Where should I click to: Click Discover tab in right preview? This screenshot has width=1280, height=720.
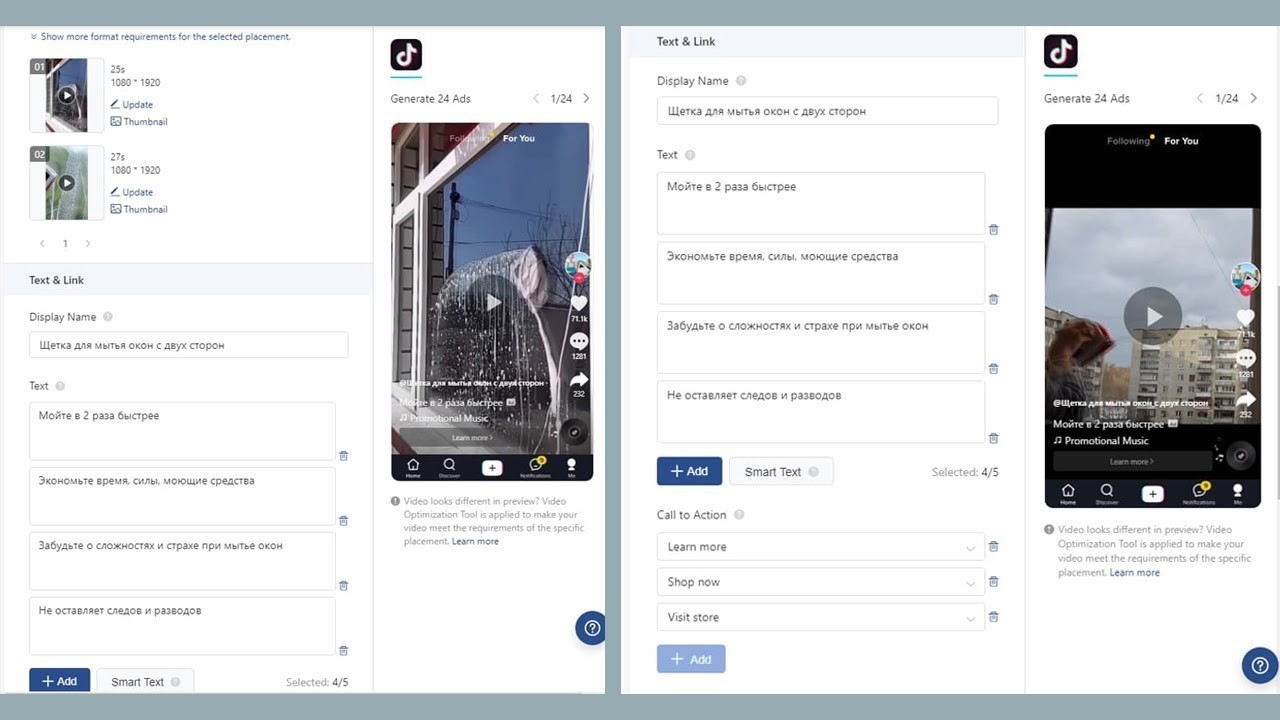(x=1107, y=493)
